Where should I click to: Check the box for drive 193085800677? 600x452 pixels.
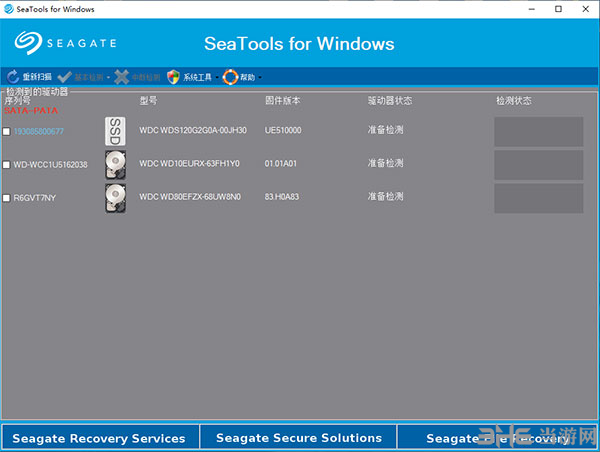point(6,132)
